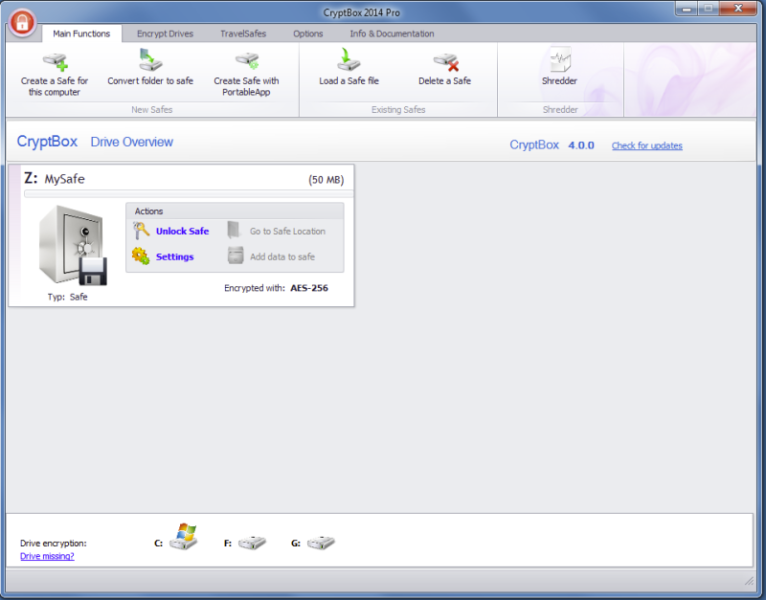Viewport: 766px width, 600px height.
Task: Click the red padlock application button
Action: coord(22,22)
